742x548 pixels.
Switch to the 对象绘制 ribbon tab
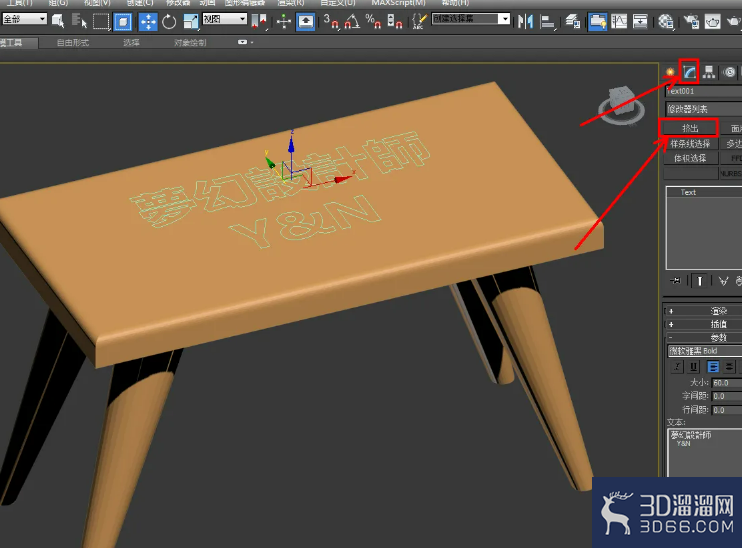pyautogui.click(x=190, y=43)
